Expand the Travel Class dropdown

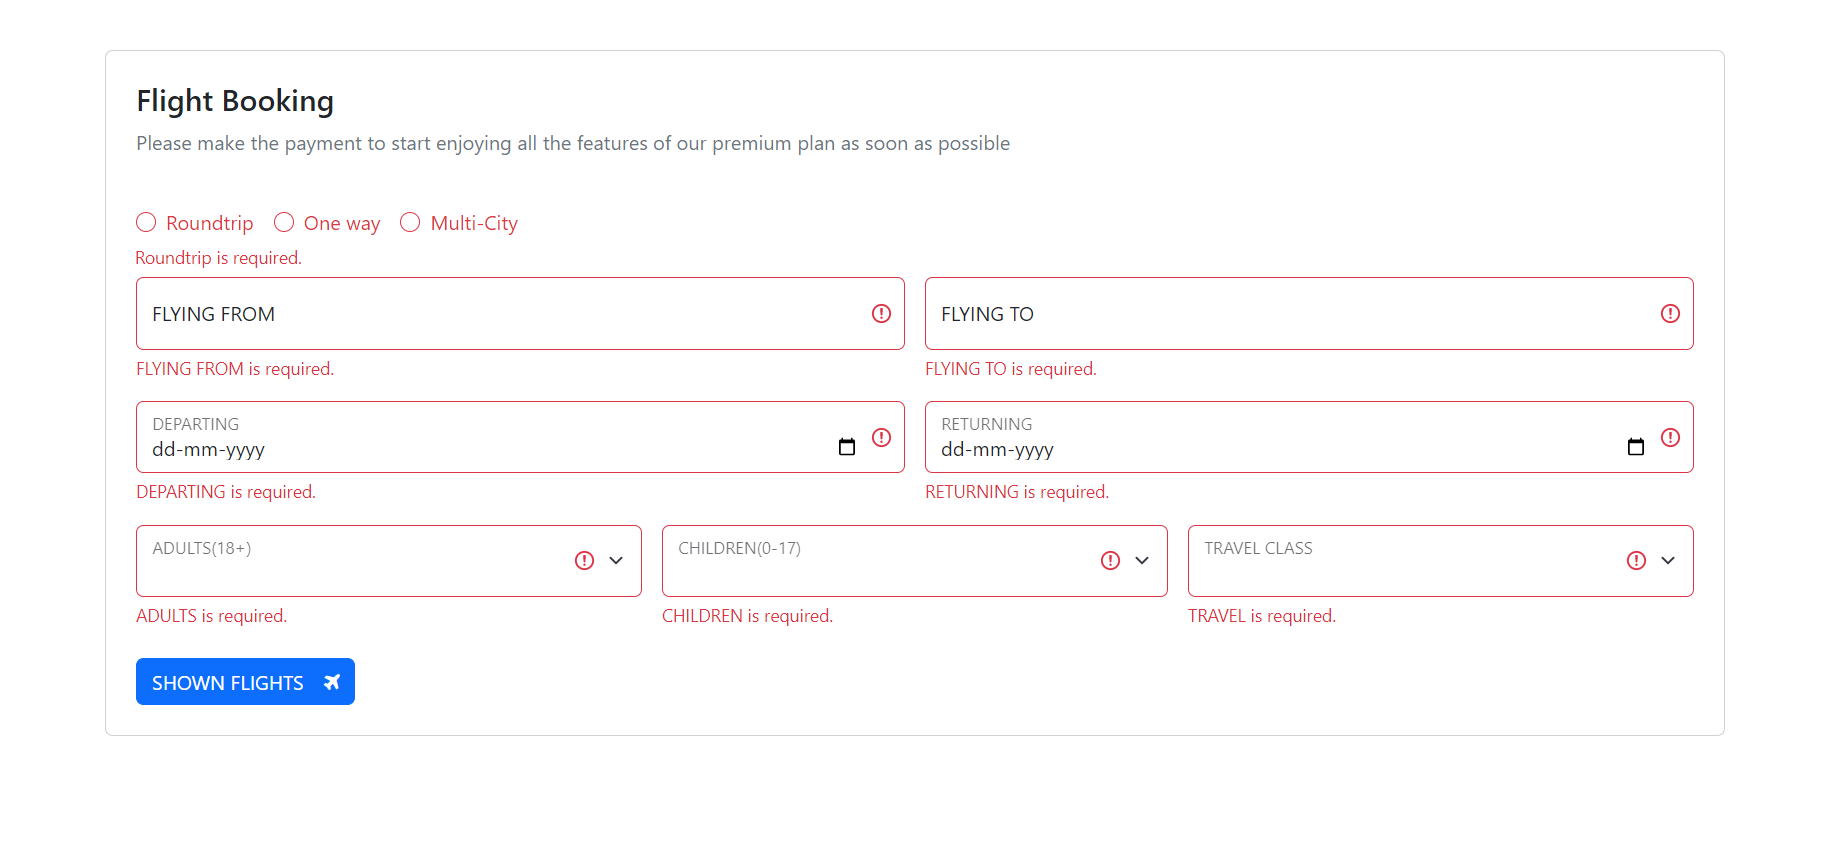pos(1667,561)
